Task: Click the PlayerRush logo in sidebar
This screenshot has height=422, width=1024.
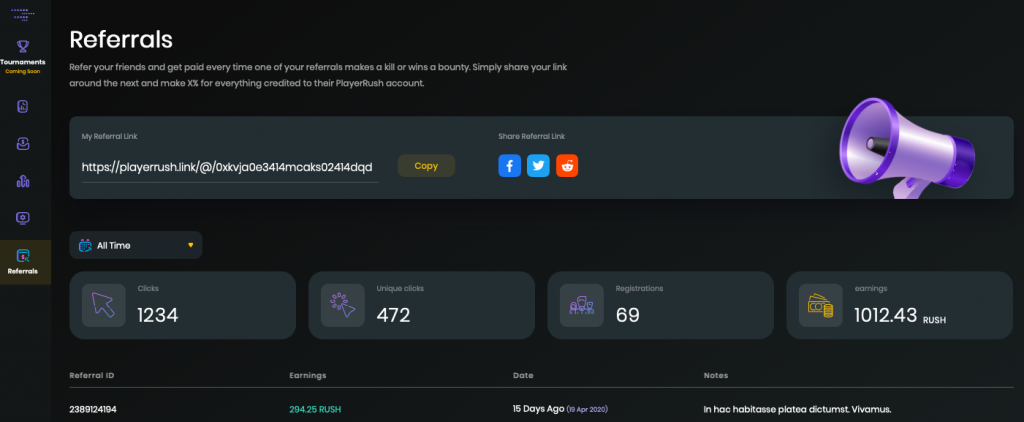Action: point(24,14)
